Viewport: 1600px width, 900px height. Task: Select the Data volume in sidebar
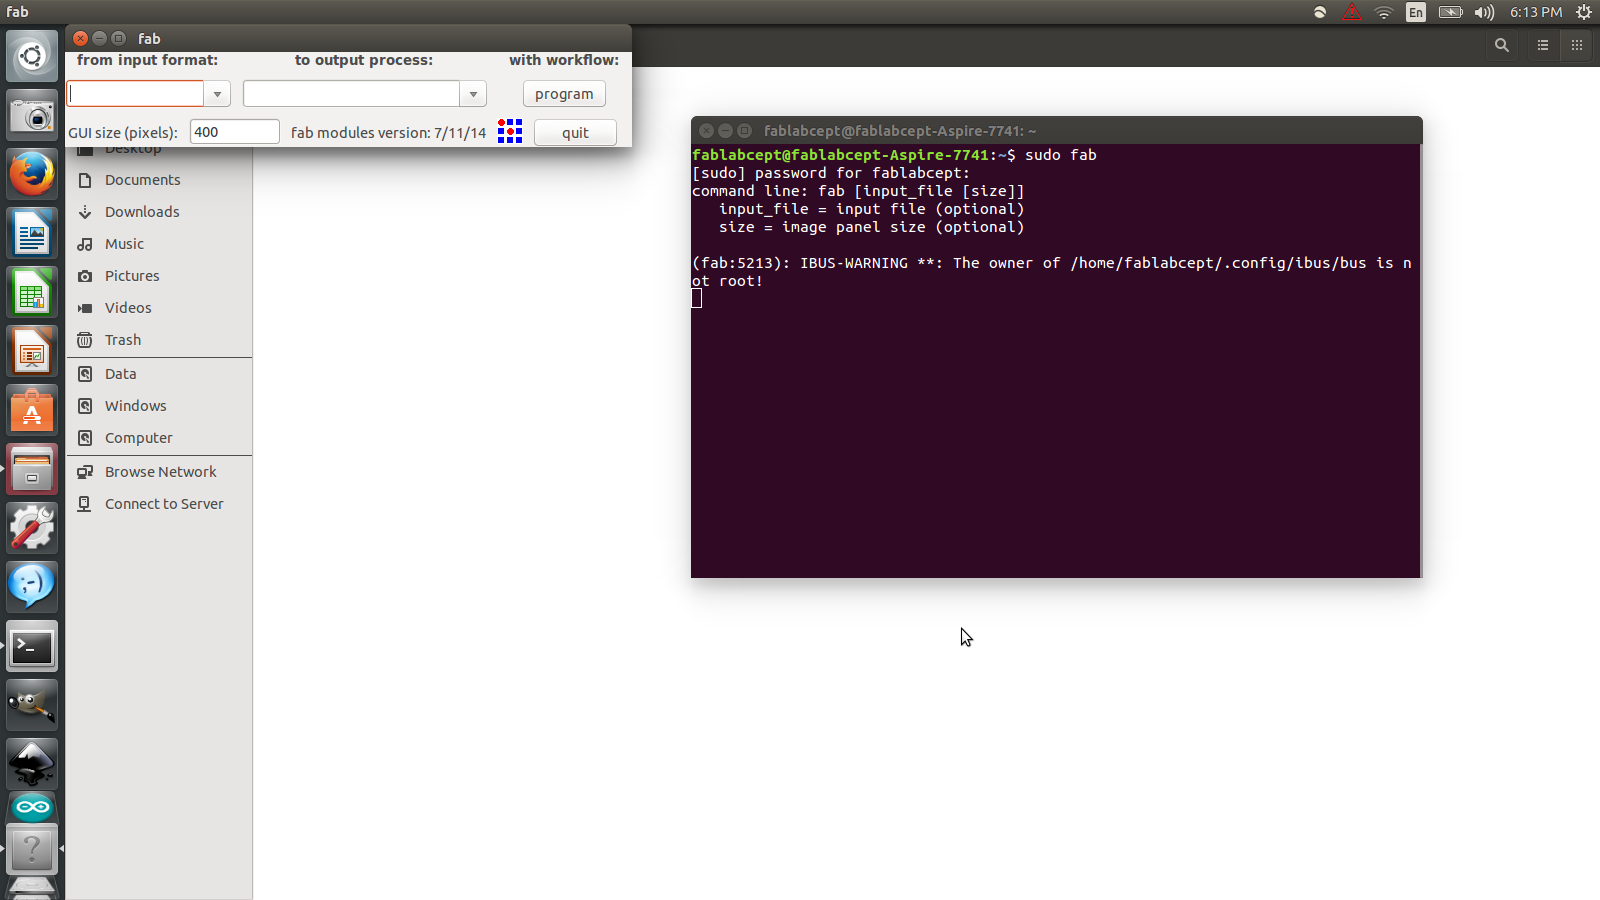click(x=120, y=374)
